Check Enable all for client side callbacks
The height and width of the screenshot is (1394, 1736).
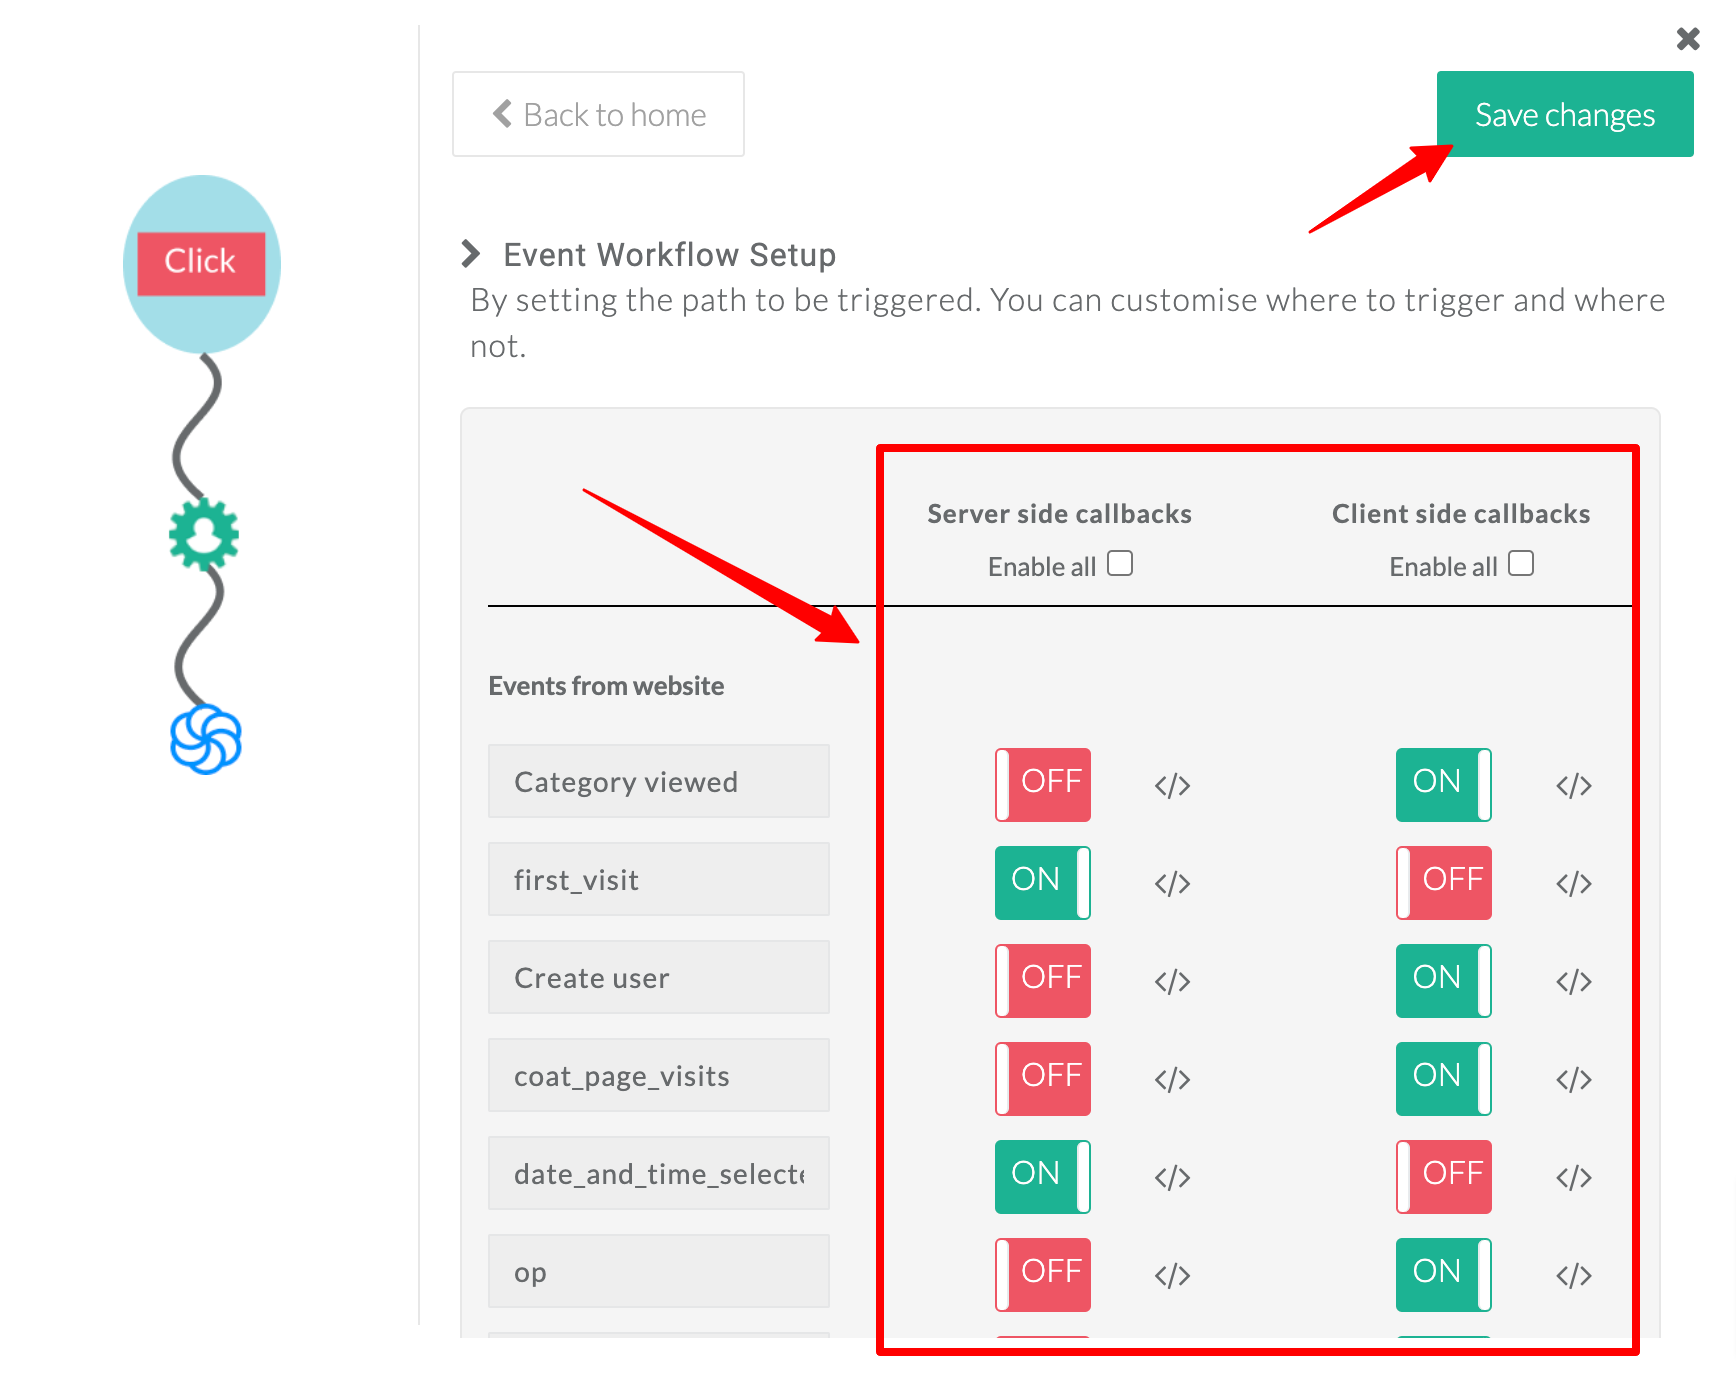[1521, 564]
